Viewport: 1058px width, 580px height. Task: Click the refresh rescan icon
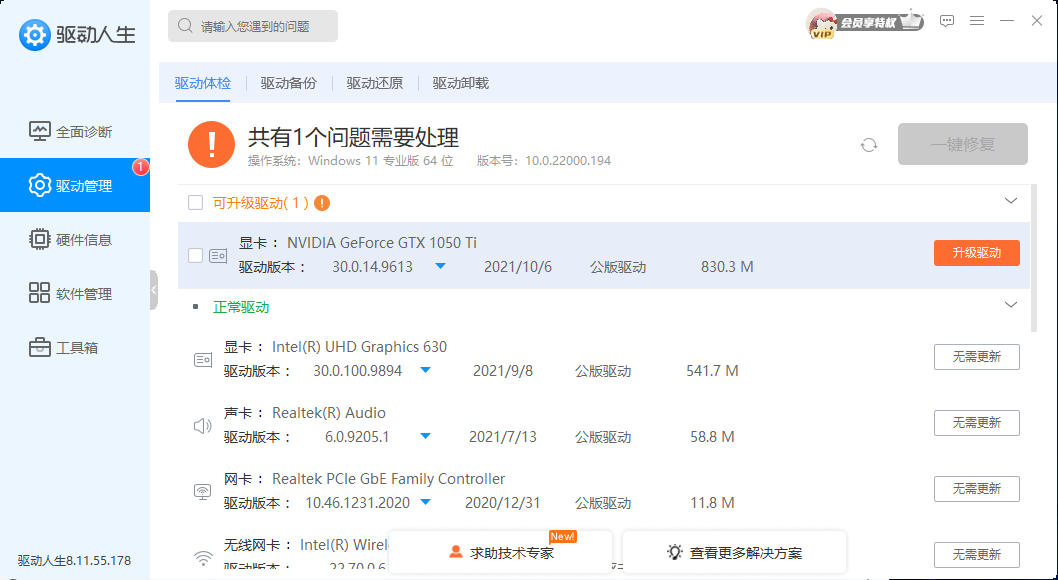[x=869, y=145]
